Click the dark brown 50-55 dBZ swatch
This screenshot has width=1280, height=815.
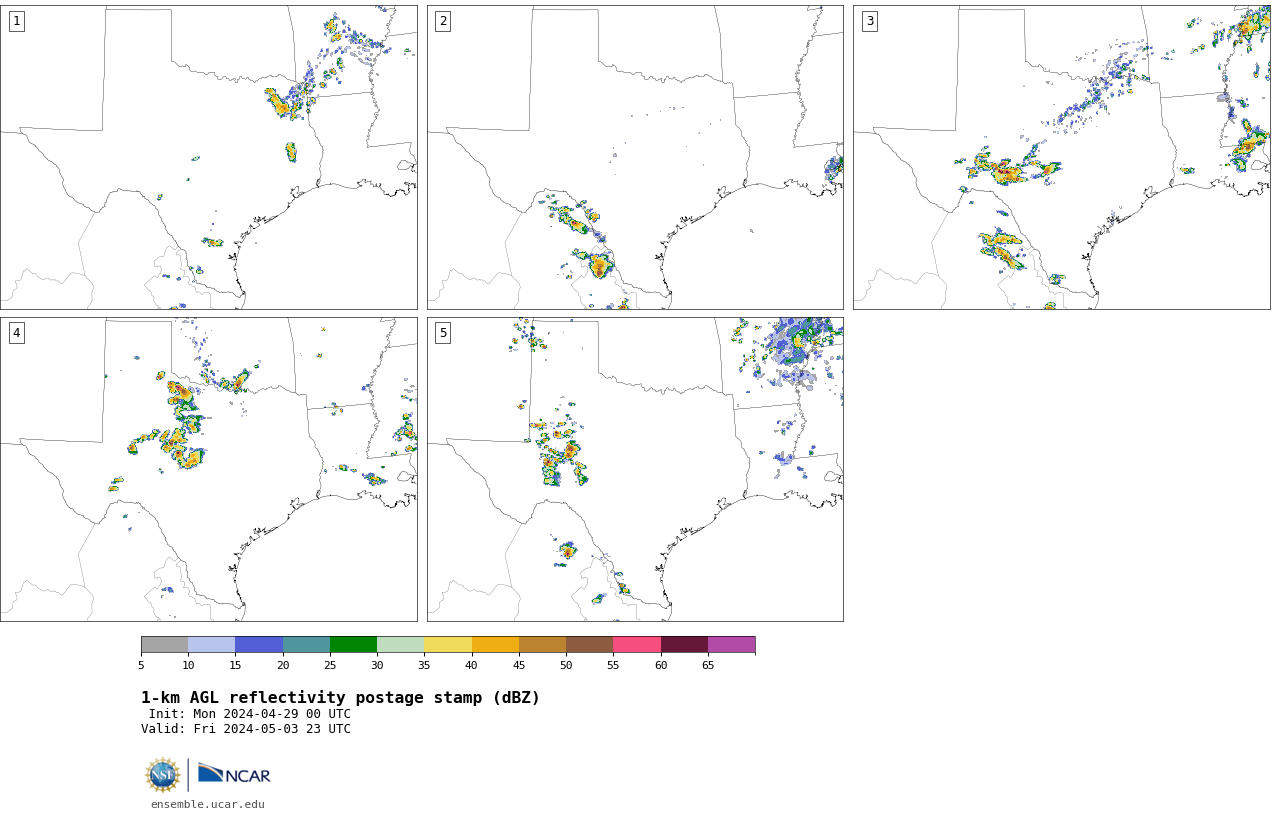(590, 645)
